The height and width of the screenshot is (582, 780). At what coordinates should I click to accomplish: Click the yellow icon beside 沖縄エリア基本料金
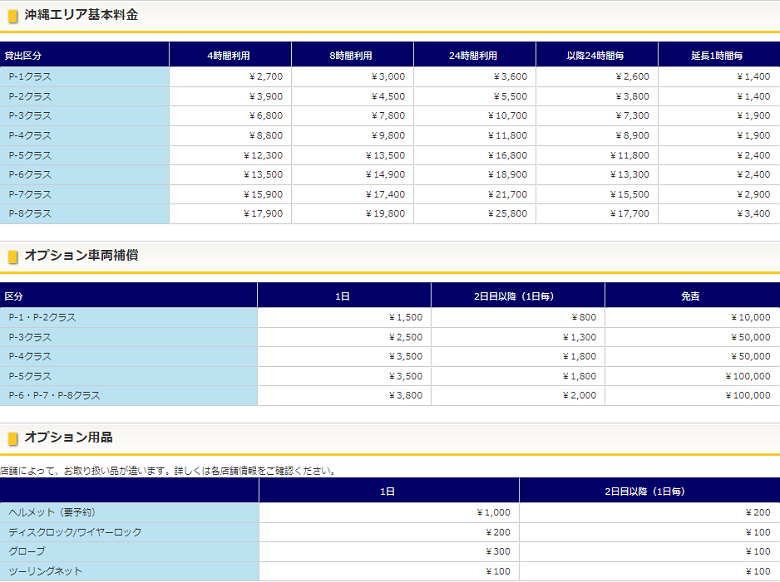(13, 16)
